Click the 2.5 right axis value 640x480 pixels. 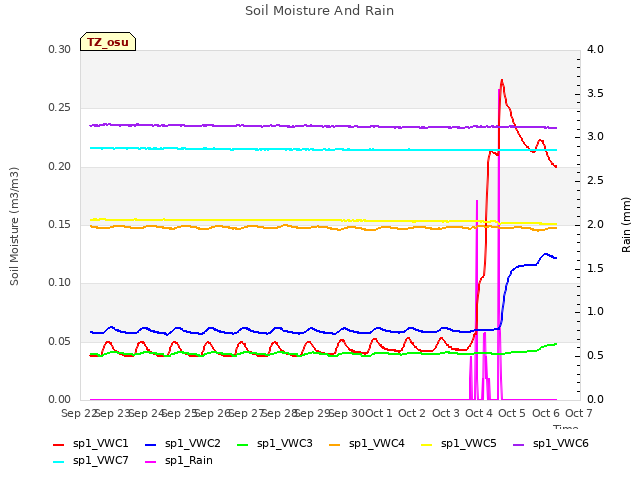pos(595,181)
